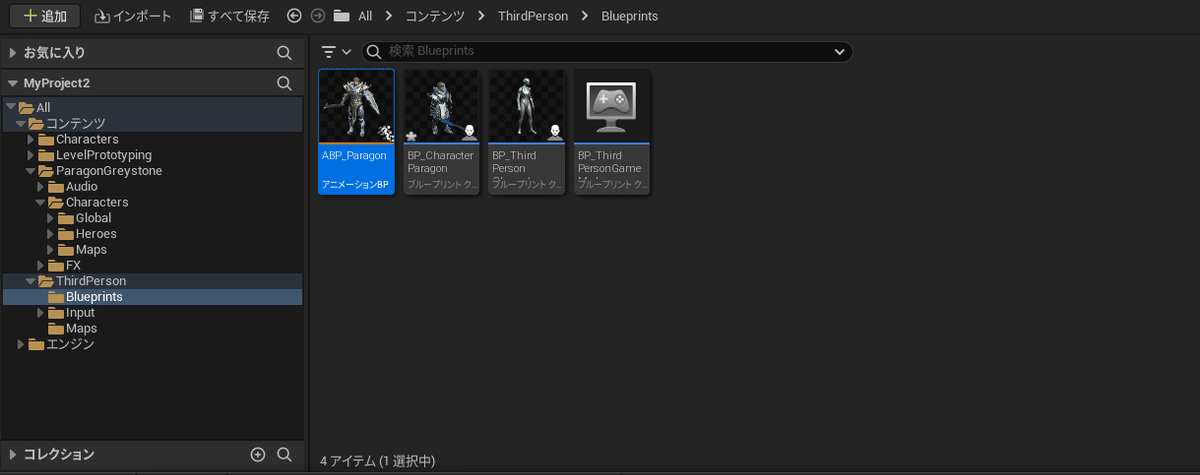This screenshot has height=475, width=1200.
Task: Open the filter dropdown menu
Action: pos(336,52)
